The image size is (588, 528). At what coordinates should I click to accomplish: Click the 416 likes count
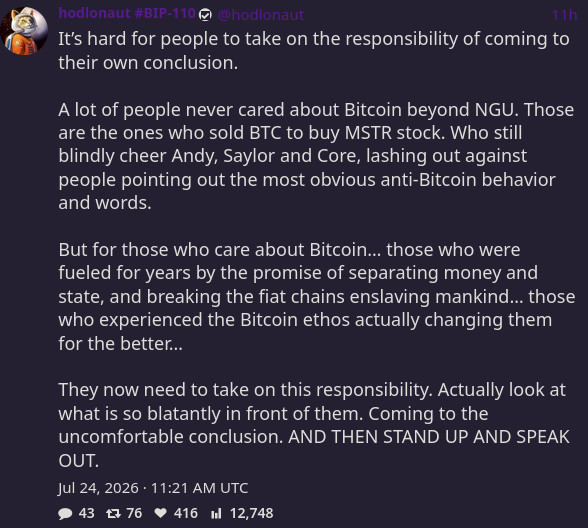point(186,513)
